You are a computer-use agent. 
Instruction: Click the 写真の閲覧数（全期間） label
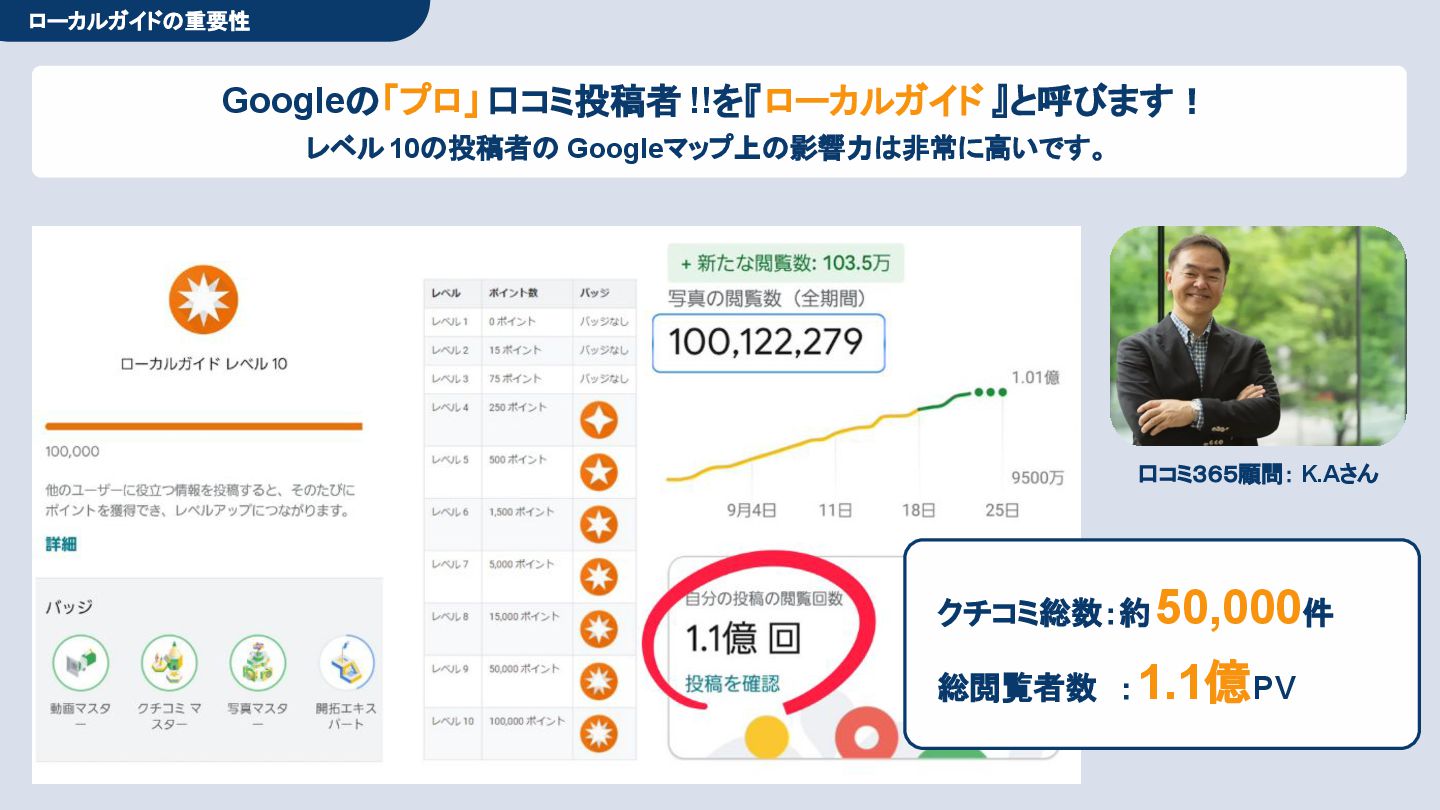[766, 298]
